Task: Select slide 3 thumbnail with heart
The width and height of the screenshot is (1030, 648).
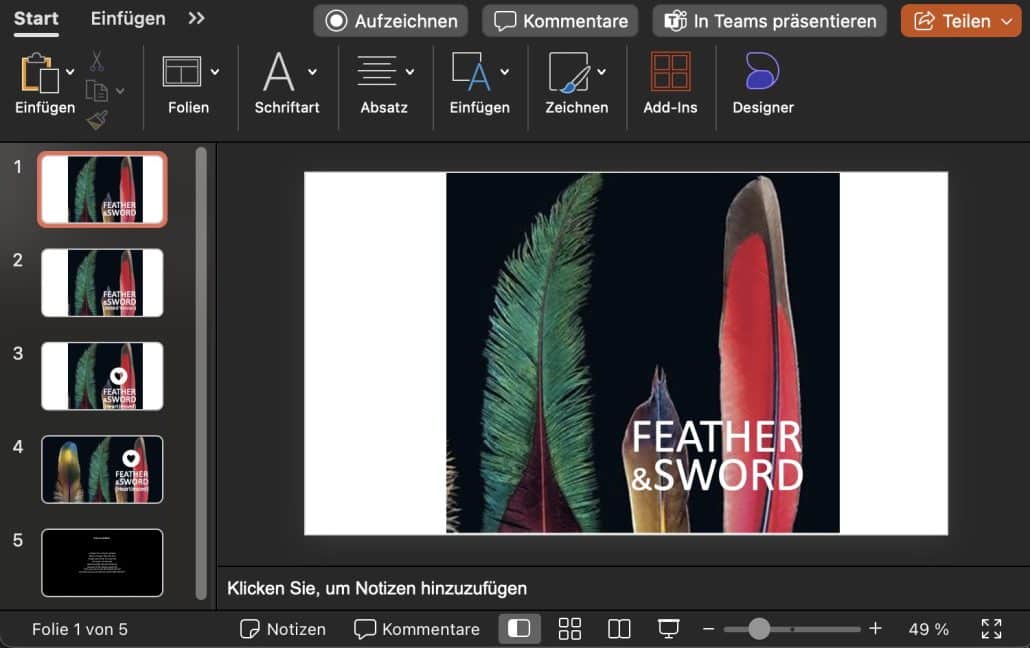Action: (102, 376)
